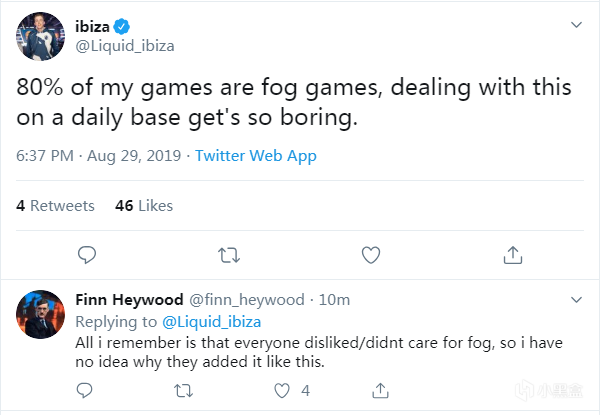600x415 pixels.
Task: Like ibiza's main tweet
Action: click(371, 253)
